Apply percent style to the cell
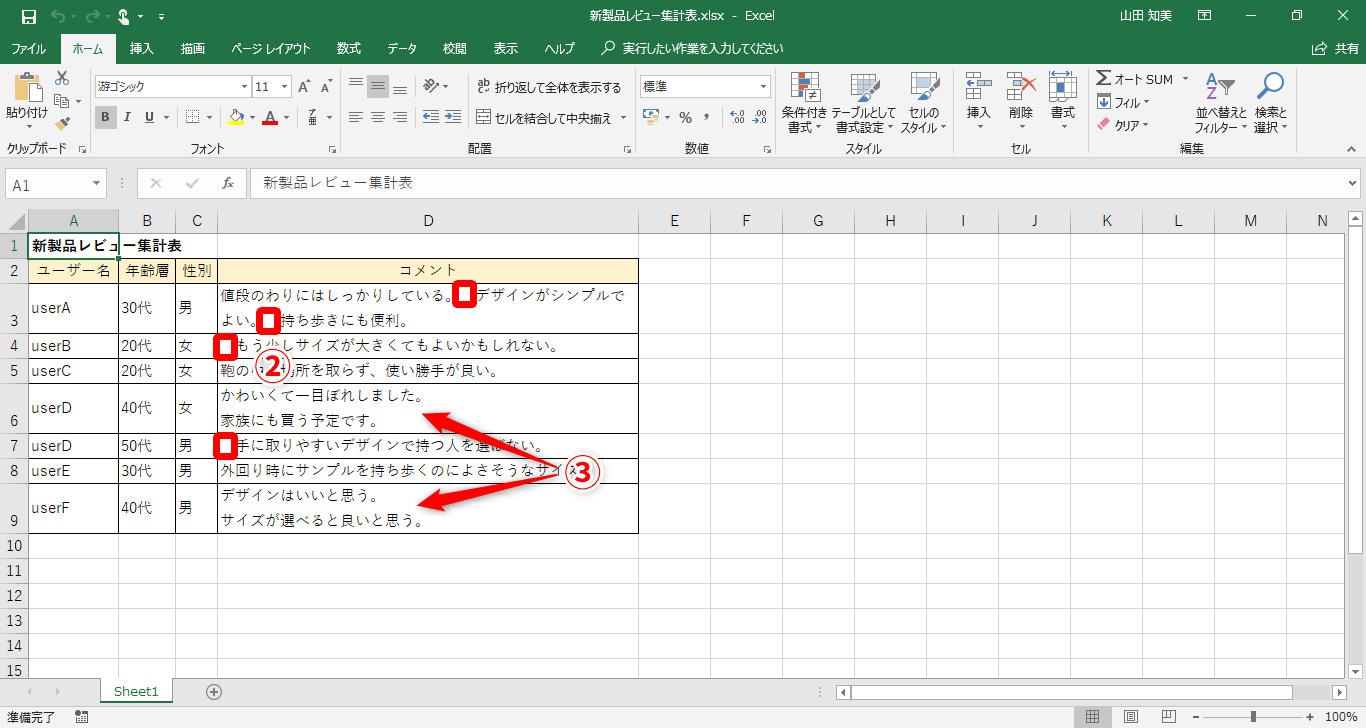The width and height of the screenshot is (1366, 728). click(686, 117)
